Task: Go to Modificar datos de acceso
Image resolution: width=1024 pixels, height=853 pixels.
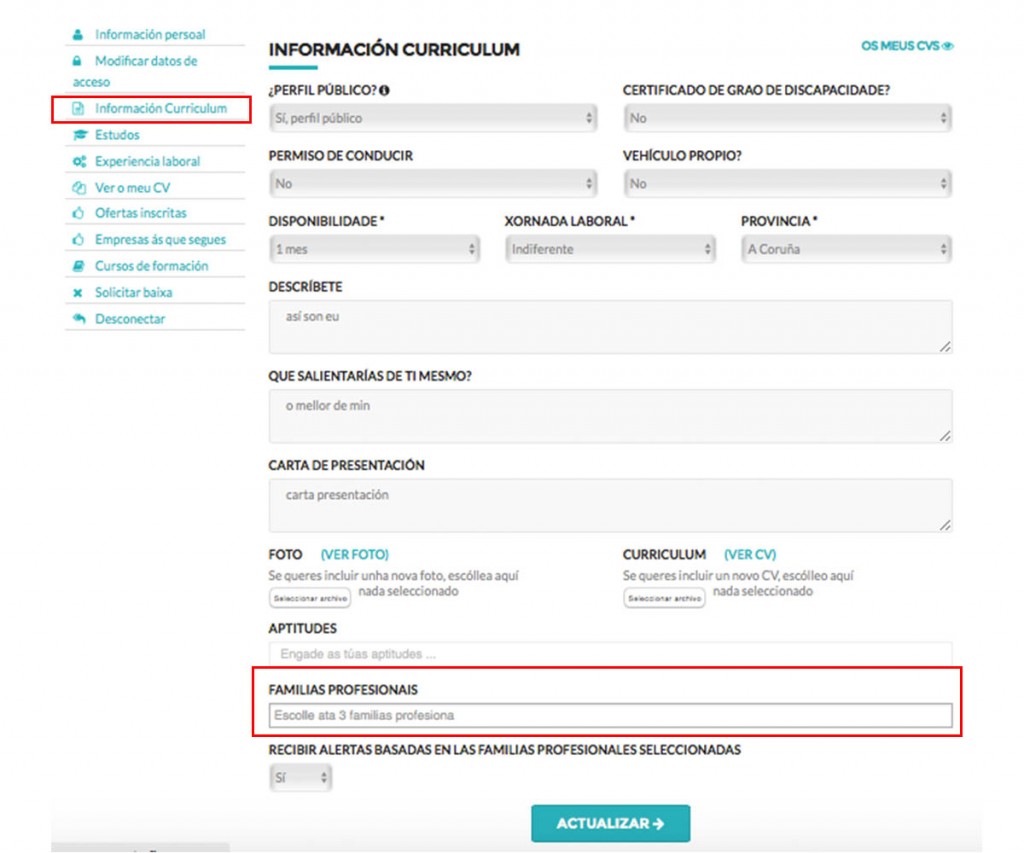Action: pyautogui.click(x=135, y=71)
